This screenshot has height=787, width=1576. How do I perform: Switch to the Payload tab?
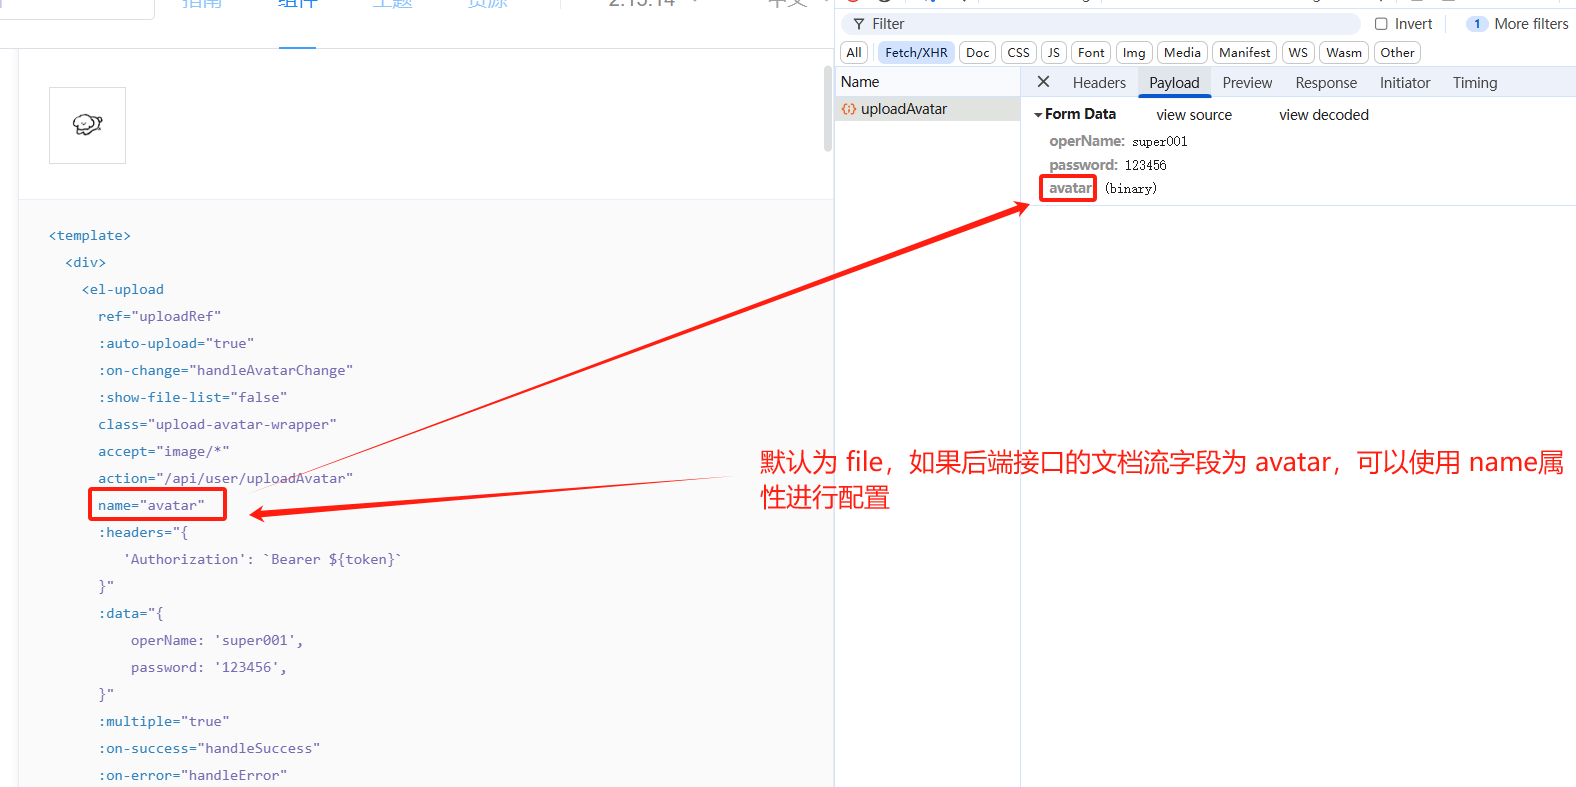click(1174, 83)
